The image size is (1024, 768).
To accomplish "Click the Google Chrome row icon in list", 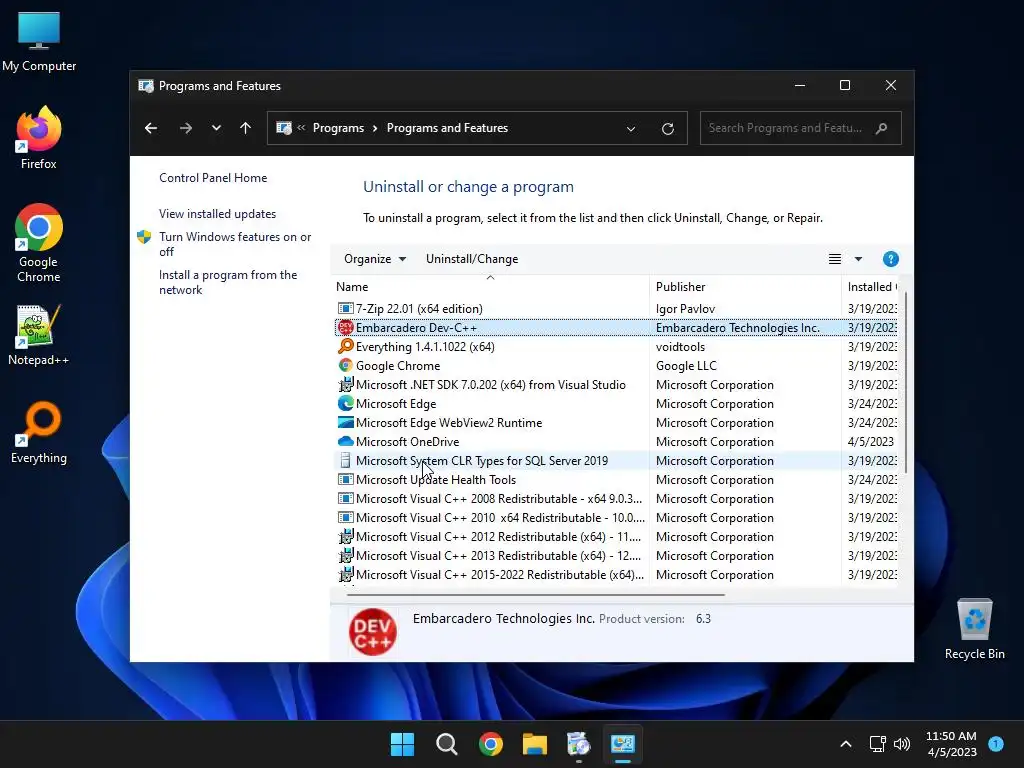I will [x=345, y=365].
